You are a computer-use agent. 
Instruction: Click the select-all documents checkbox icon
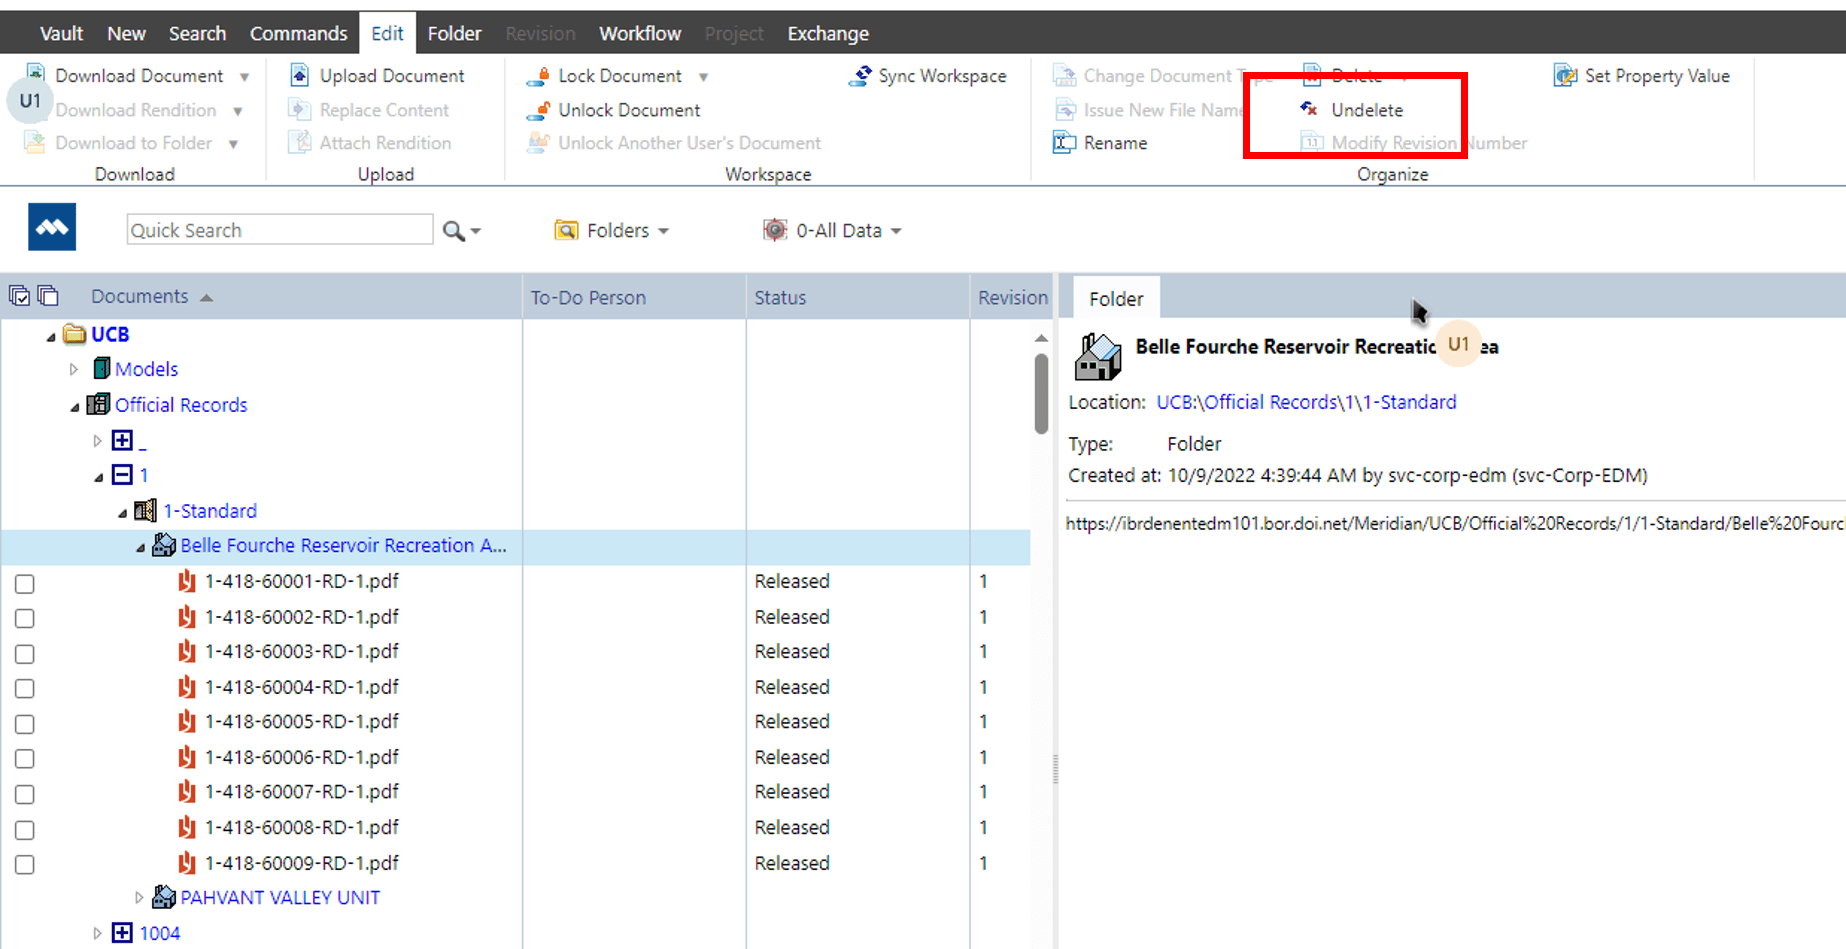[x=20, y=295]
